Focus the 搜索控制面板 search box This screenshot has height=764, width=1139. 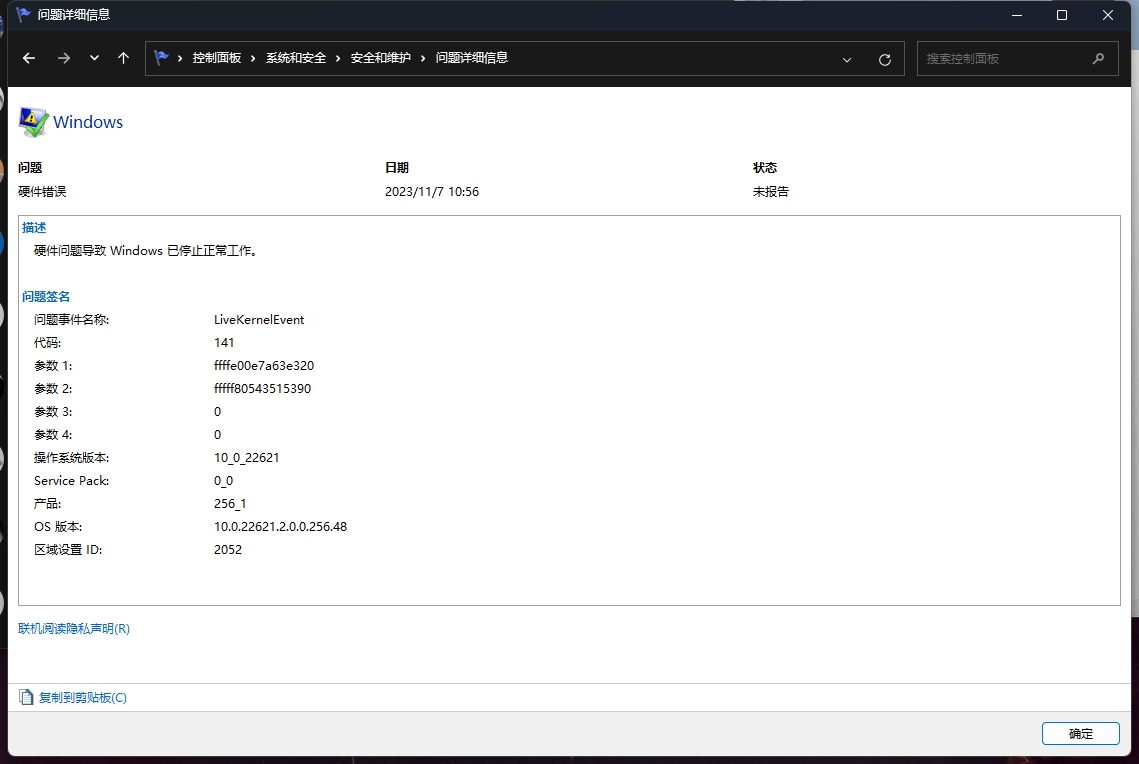click(x=1017, y=59)
